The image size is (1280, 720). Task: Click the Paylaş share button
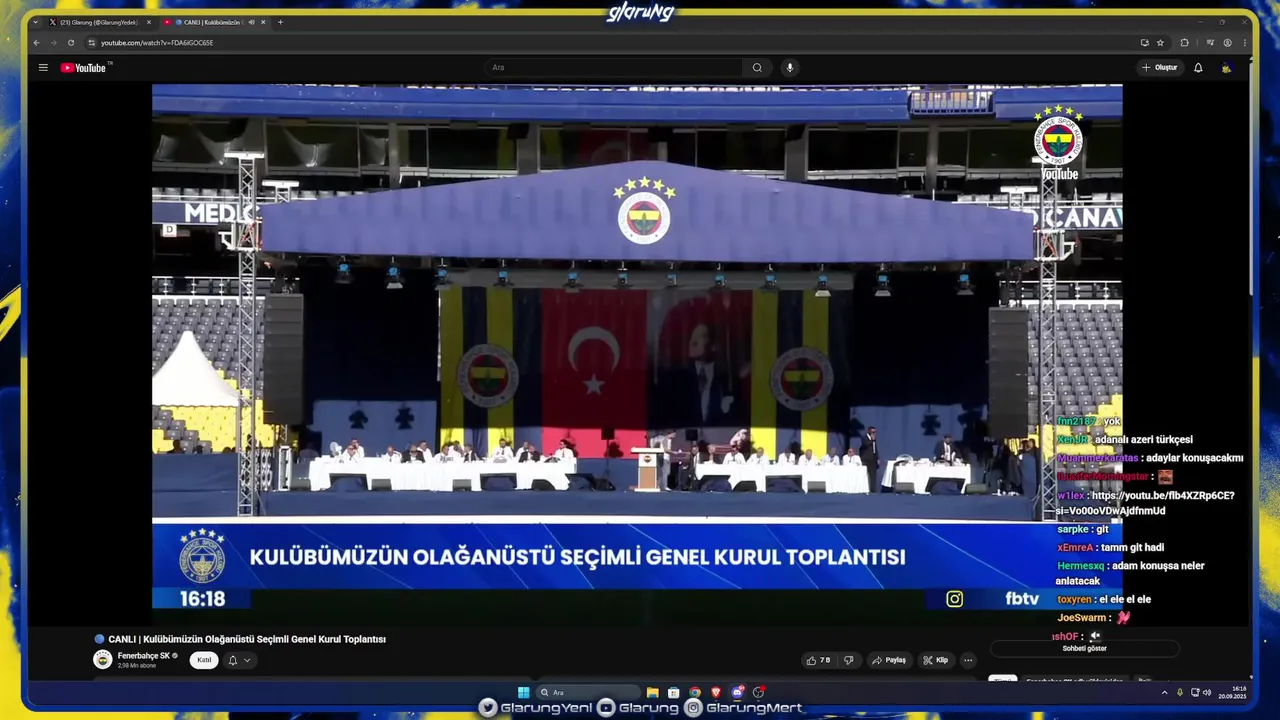[888, 660]
